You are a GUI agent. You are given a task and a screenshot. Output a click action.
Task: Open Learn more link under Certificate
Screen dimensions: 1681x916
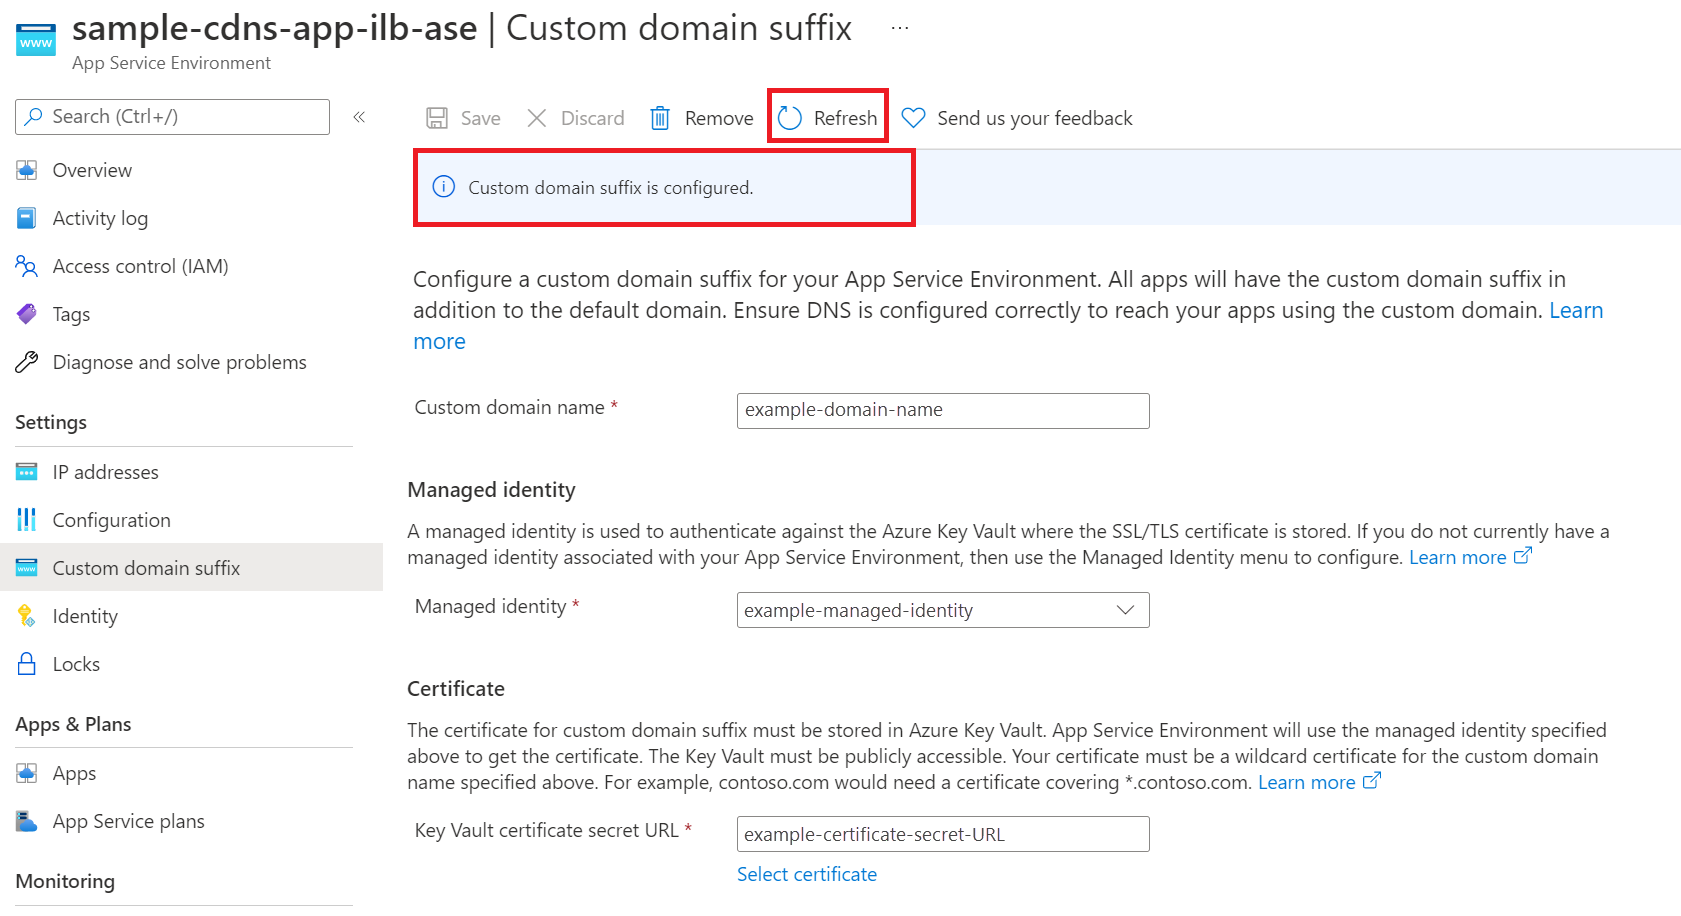1307,782
